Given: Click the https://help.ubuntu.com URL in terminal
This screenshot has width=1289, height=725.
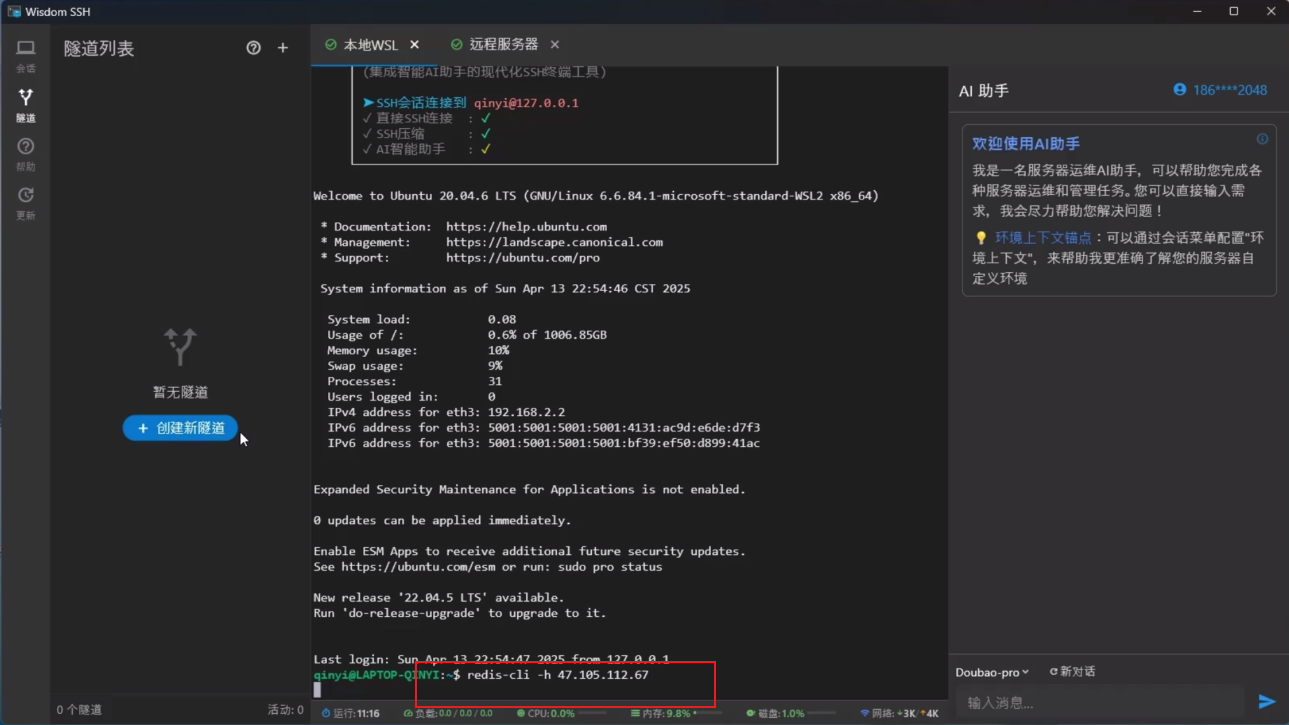Looking at the screenshot, I should pyautogui.click(x=526, y=227).
